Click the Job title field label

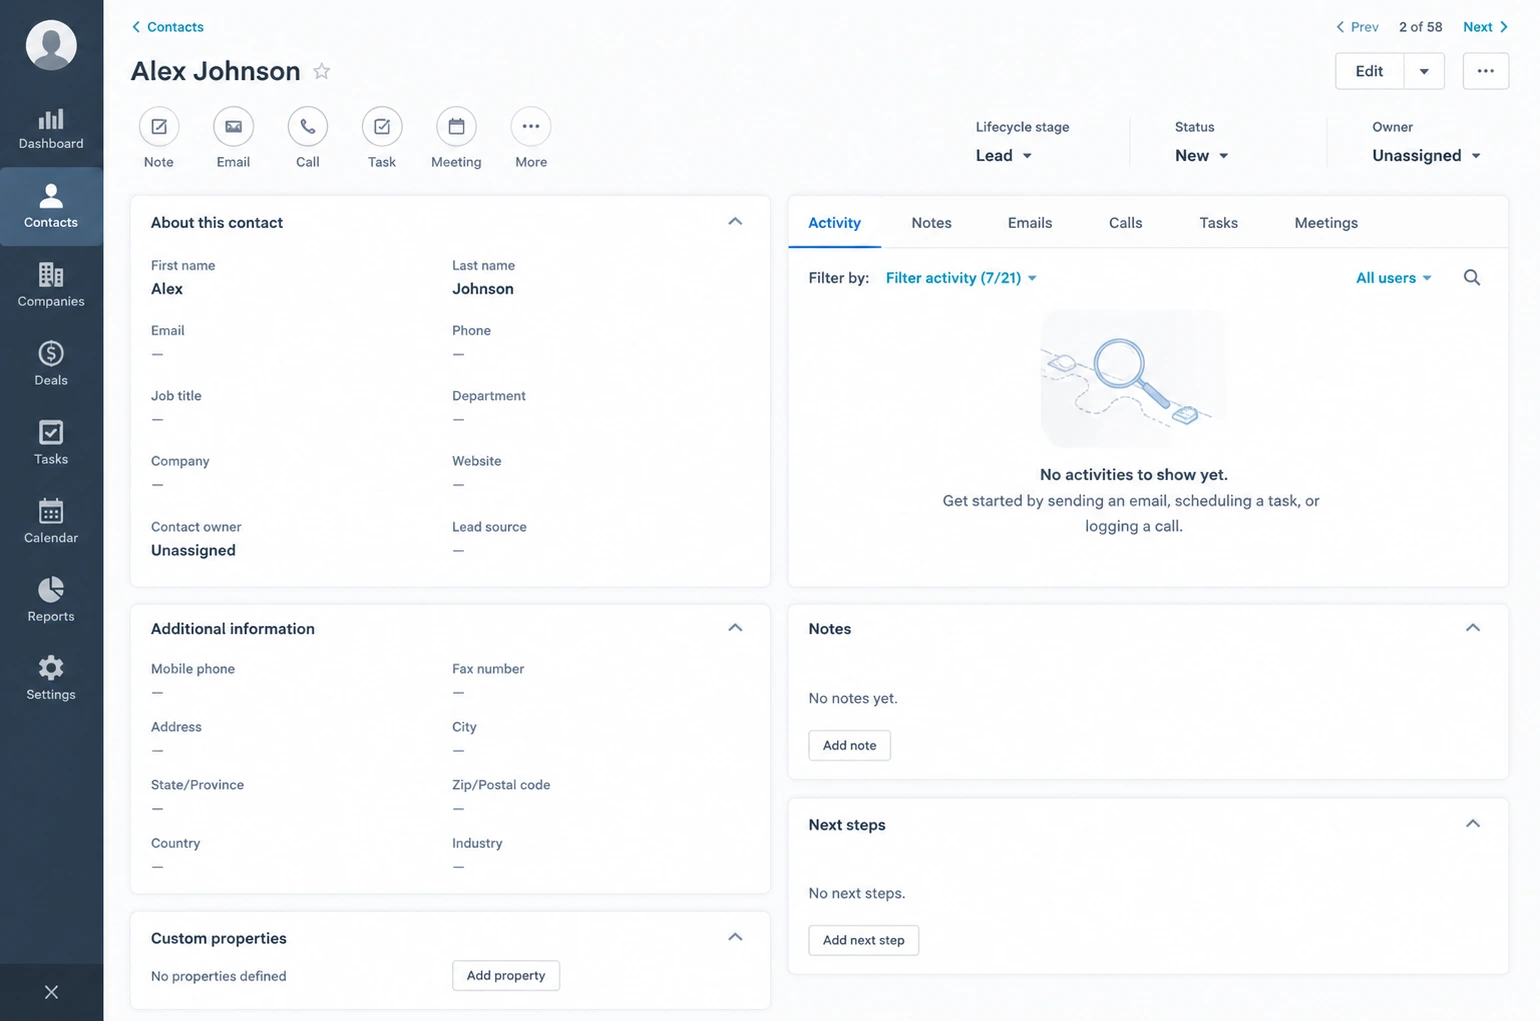[176, 396]
